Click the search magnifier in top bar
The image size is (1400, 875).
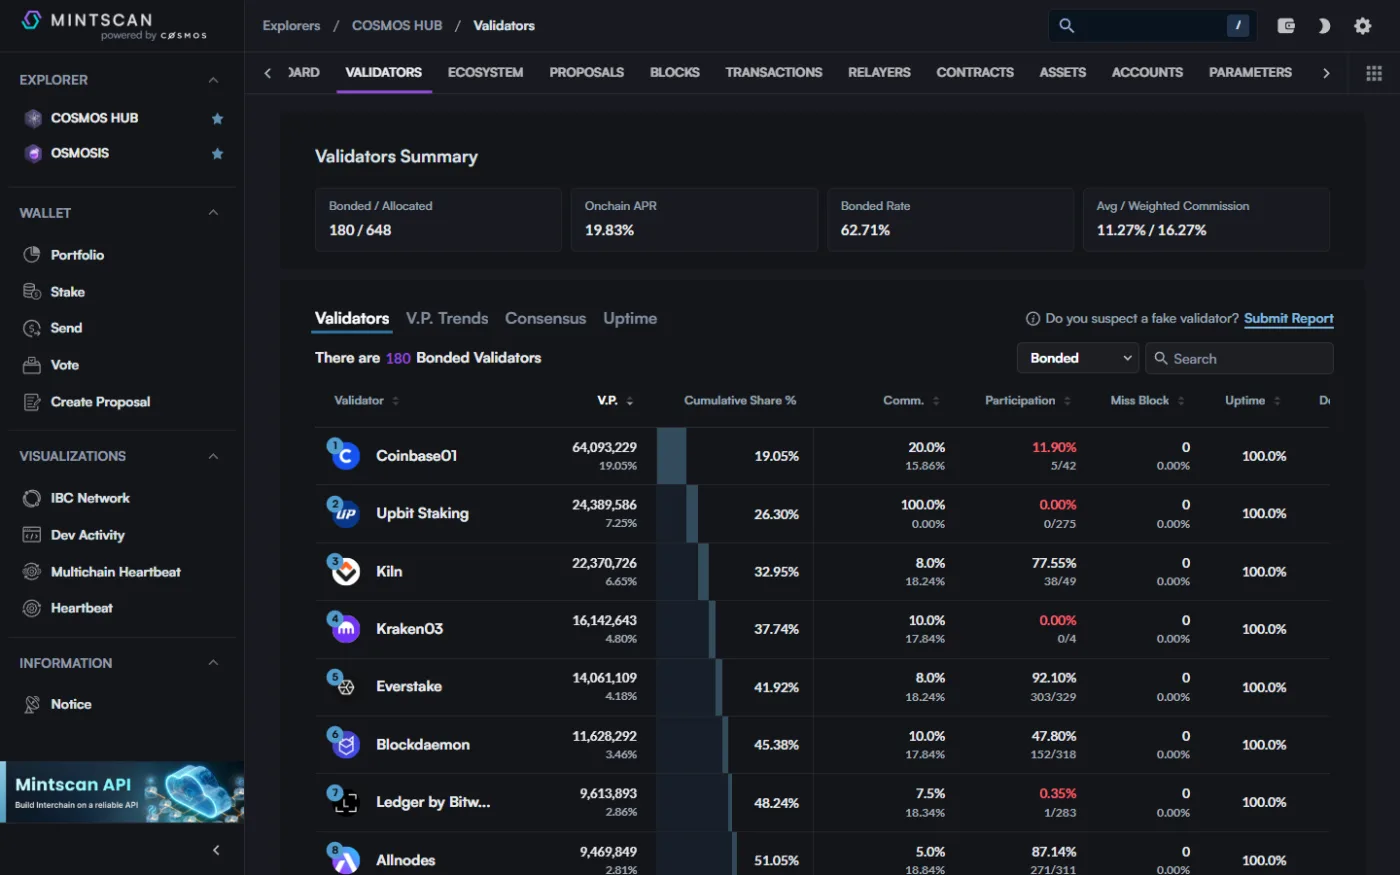click(1067, 26)
